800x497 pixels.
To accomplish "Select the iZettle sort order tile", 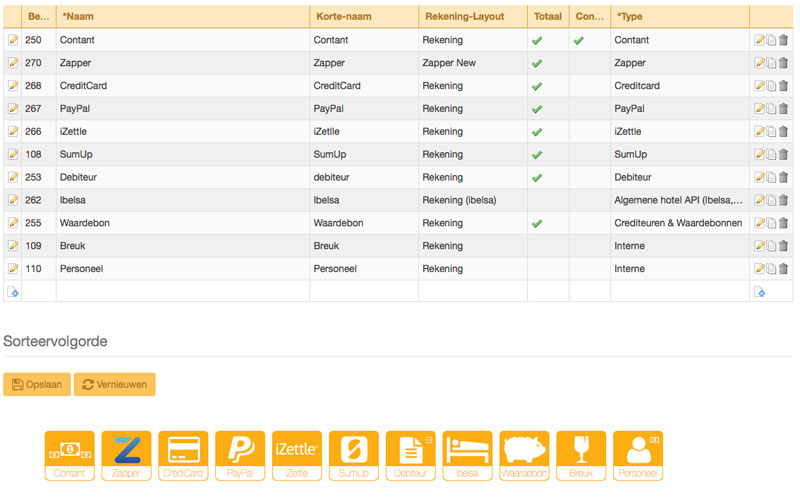I will click(x=297, y=455).
